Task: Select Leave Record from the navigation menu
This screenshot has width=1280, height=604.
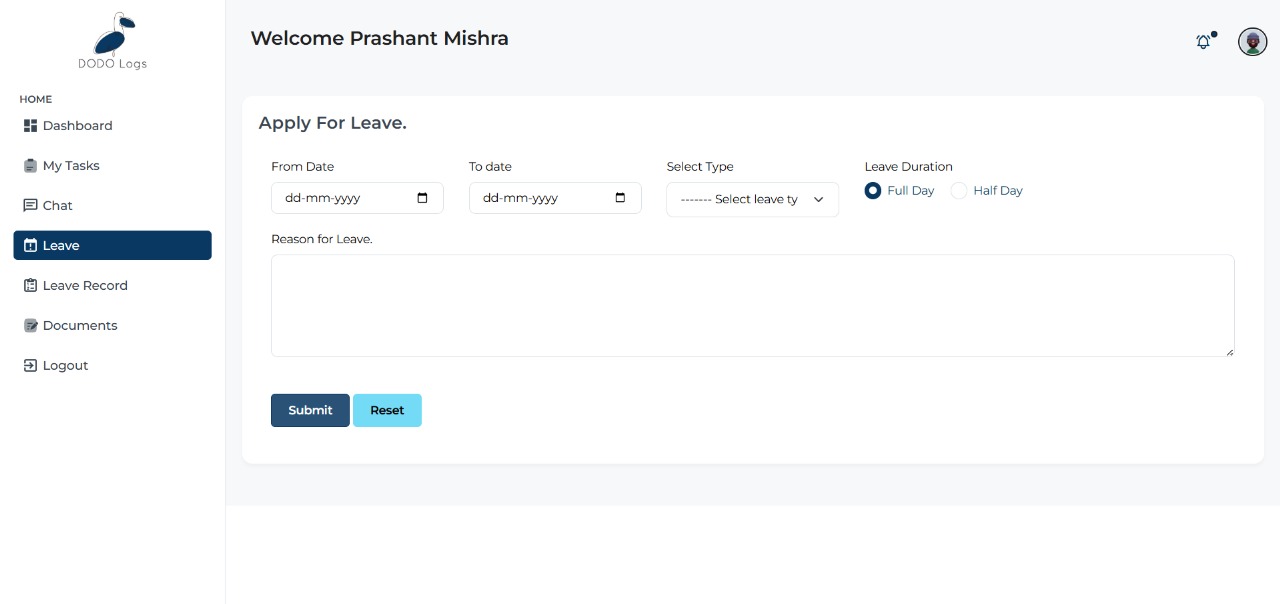Action: (85, 285)
